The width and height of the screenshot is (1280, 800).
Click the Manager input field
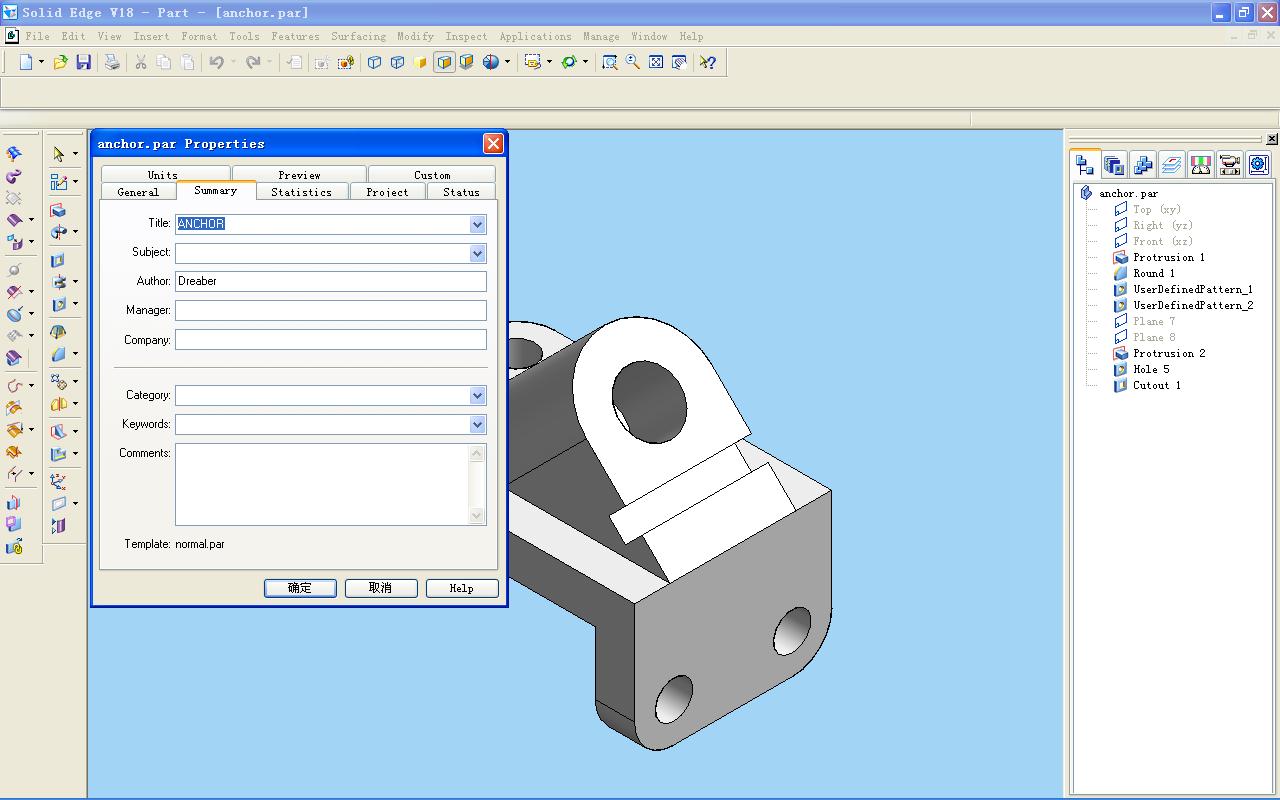point(331,311)
